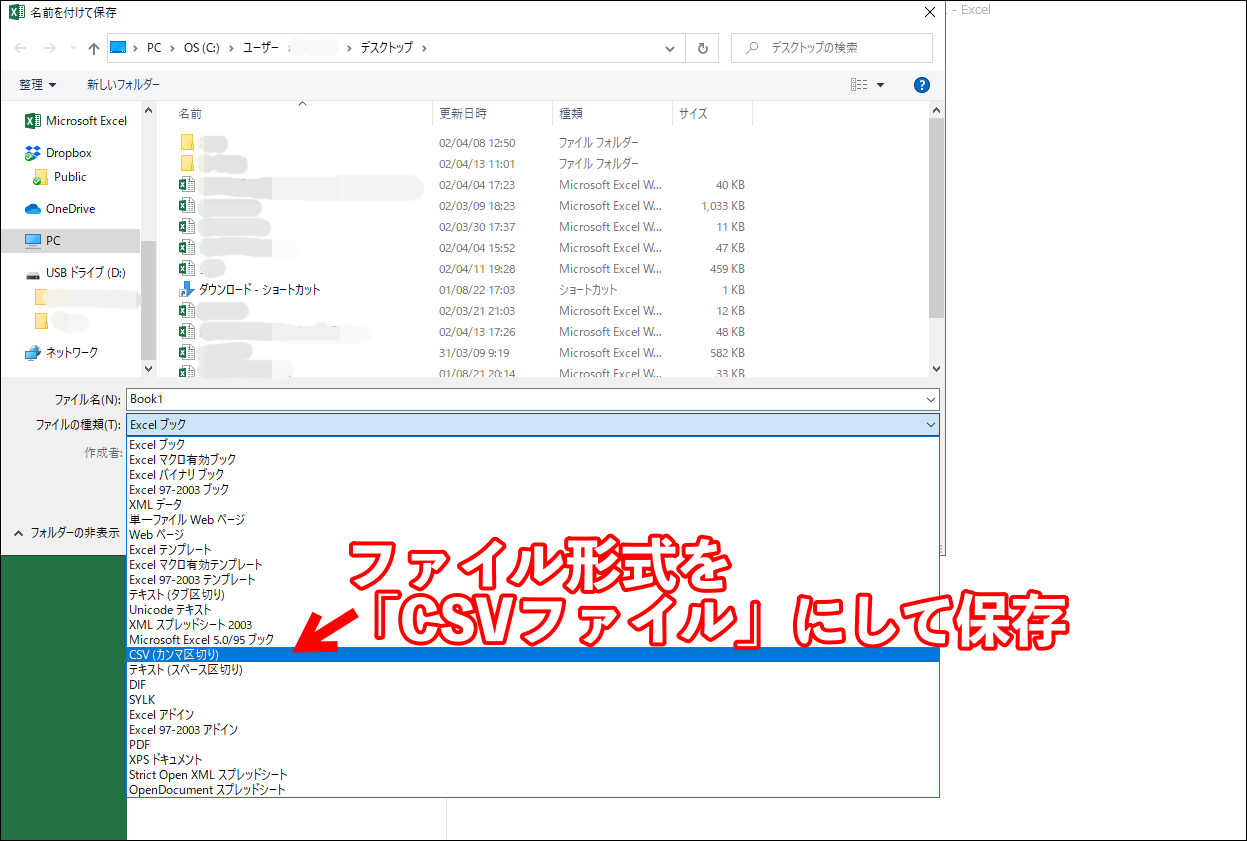Close the 名前を付けて保存 dialog
The image size is (1247, 841).
930,12
